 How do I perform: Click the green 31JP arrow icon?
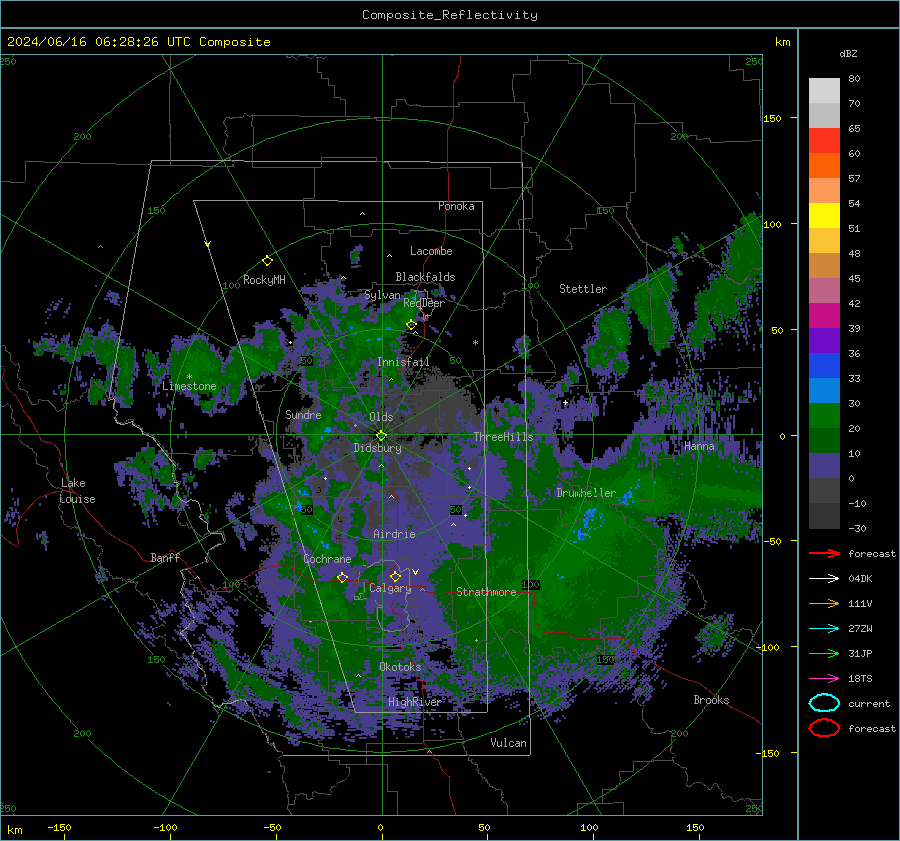(824, 653)
